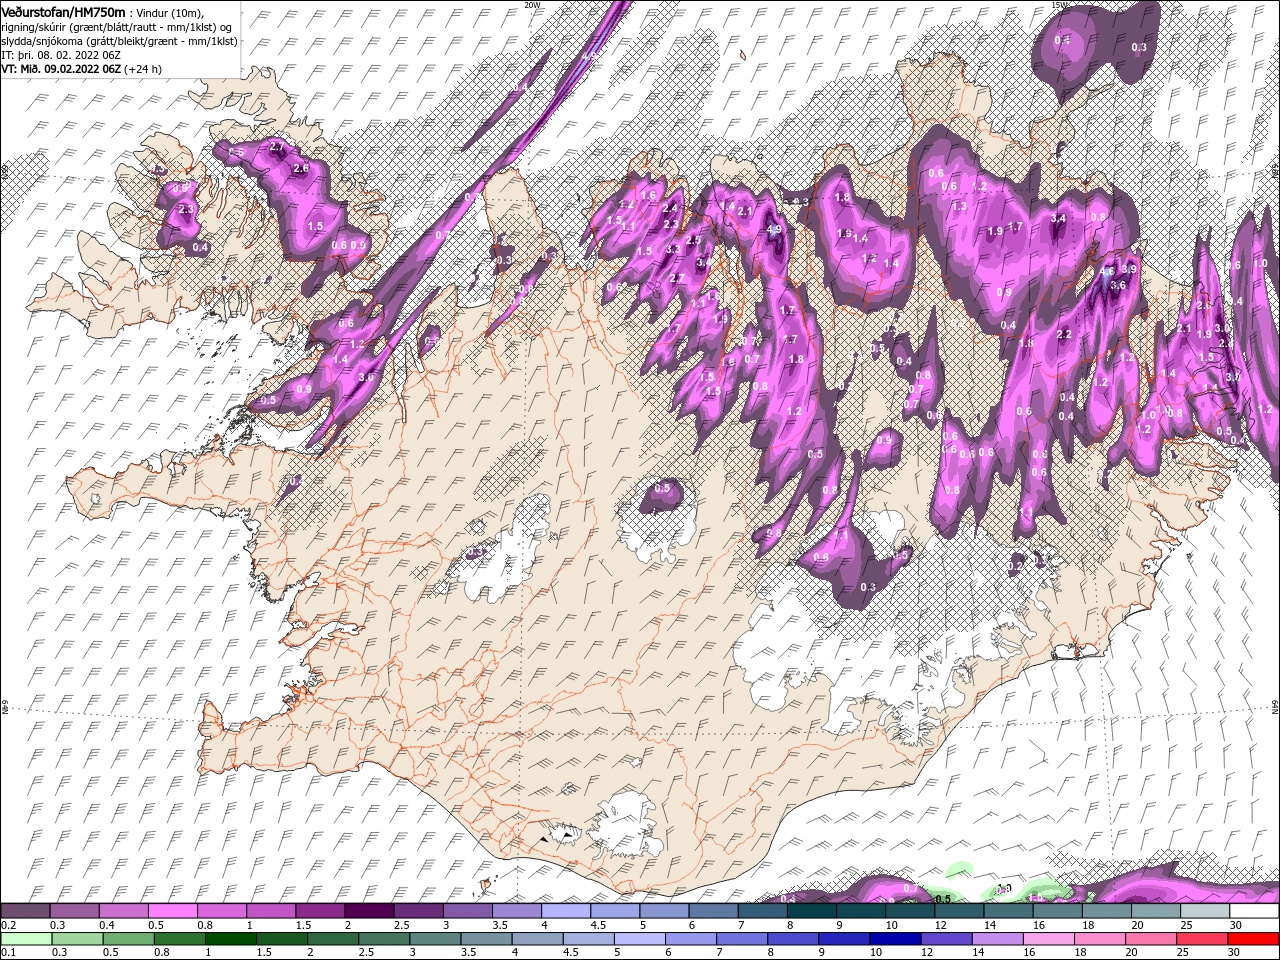Viewport: 1280px width, 960px height.
Task: Click the 'rigning/skúrir' legend description line
Action: coord(116,26)
